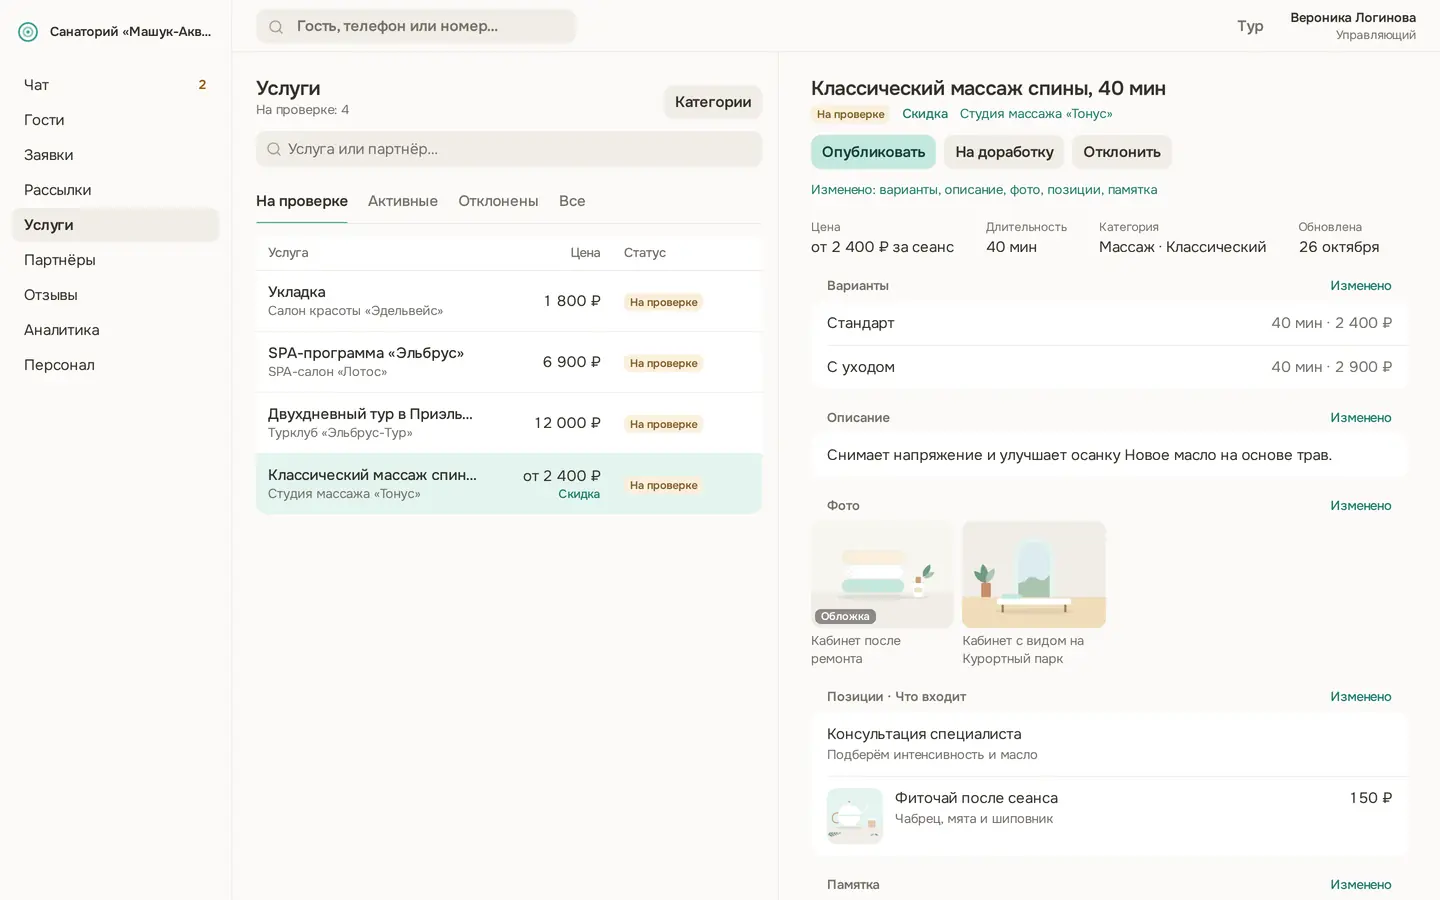Click the «Опубликовать» button
The image size is (1440, 900).
[873, 152]
